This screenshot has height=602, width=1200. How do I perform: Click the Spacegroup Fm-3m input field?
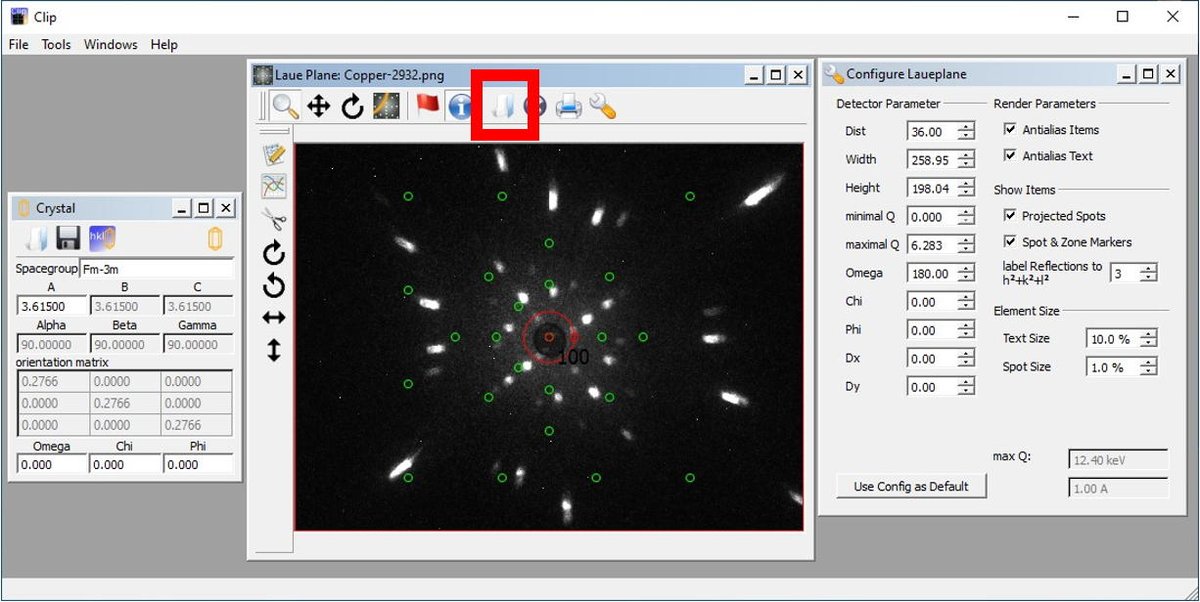click(155, 269)
